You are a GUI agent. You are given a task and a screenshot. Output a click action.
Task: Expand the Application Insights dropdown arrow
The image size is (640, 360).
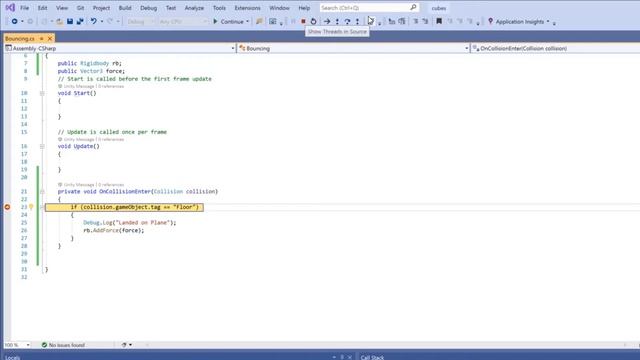point(548,22)
